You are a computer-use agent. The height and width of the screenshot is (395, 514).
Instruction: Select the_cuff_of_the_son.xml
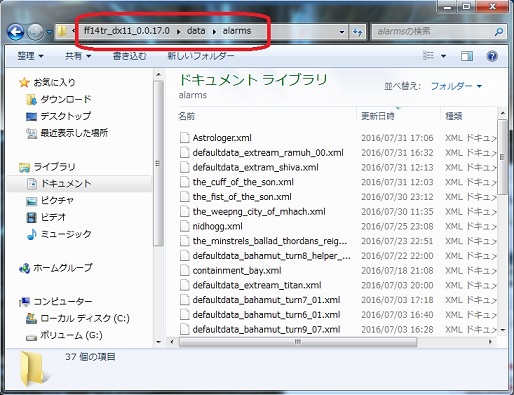tap(243, 182)
